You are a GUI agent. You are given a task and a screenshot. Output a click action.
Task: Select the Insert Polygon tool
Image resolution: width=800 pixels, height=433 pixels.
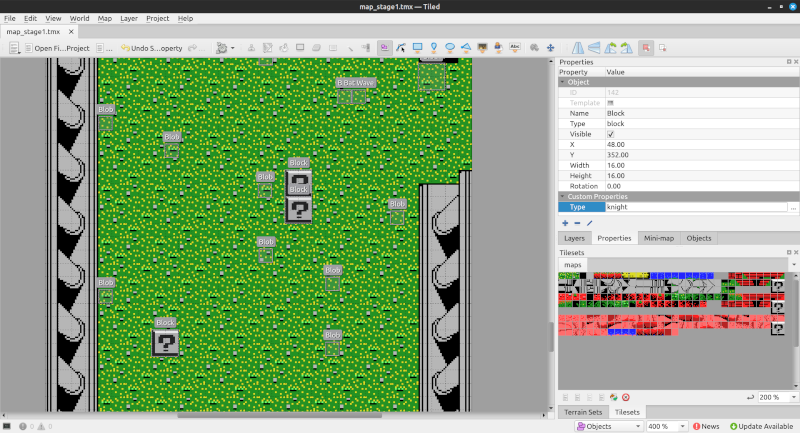pos(466,48)
